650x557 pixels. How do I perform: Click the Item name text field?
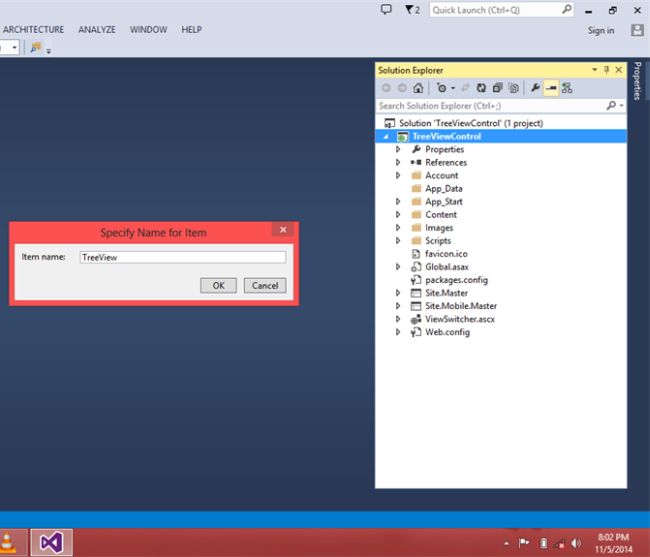(x=183, y=257)
